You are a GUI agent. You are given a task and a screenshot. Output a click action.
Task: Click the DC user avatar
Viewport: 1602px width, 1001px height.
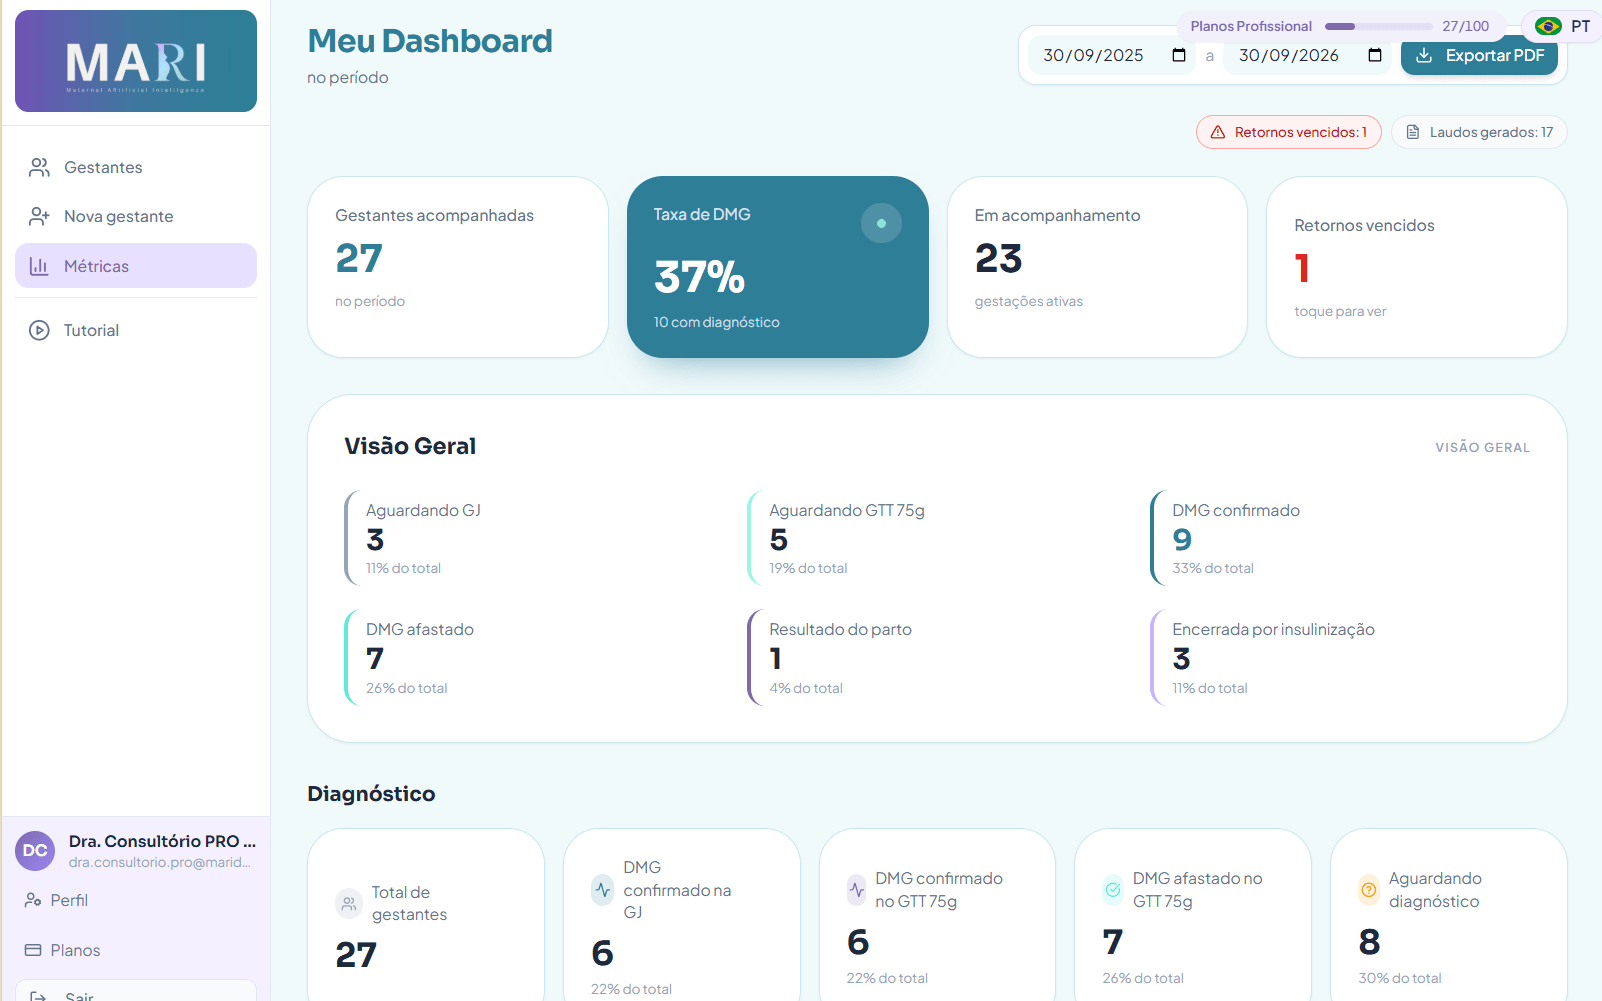(x=35, y=851)
